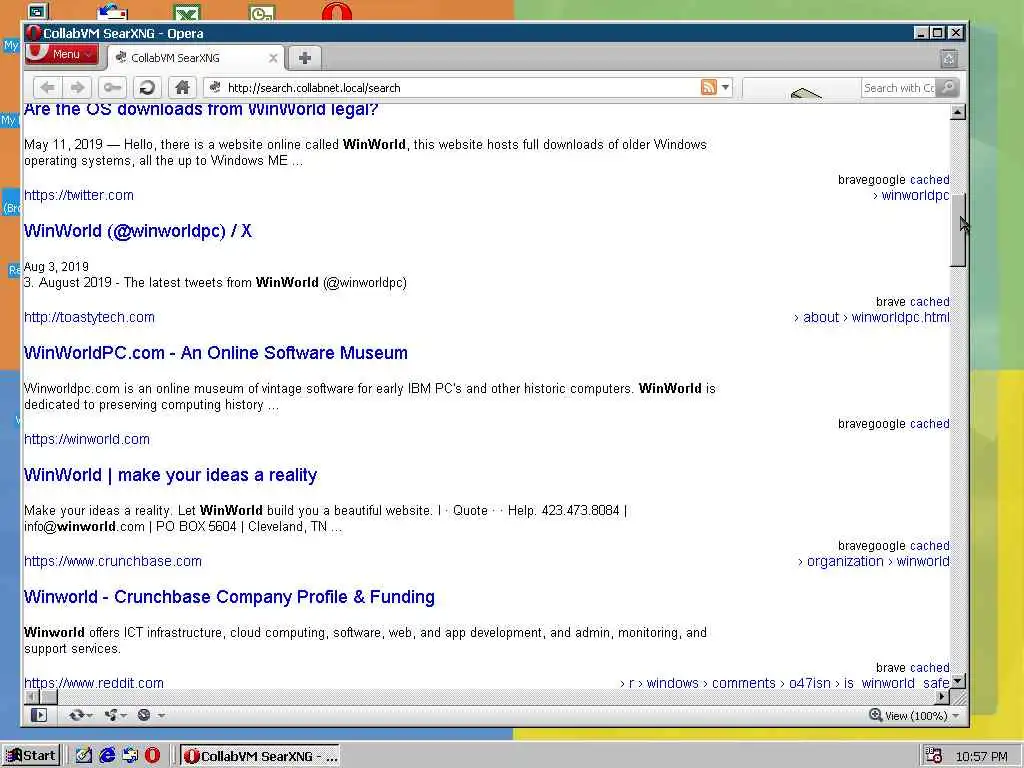This screenshot has height=768, width=1024.
Task: Open 'WinWorld (@winworldpc) / X' result
Action: [x=138, y=231]
